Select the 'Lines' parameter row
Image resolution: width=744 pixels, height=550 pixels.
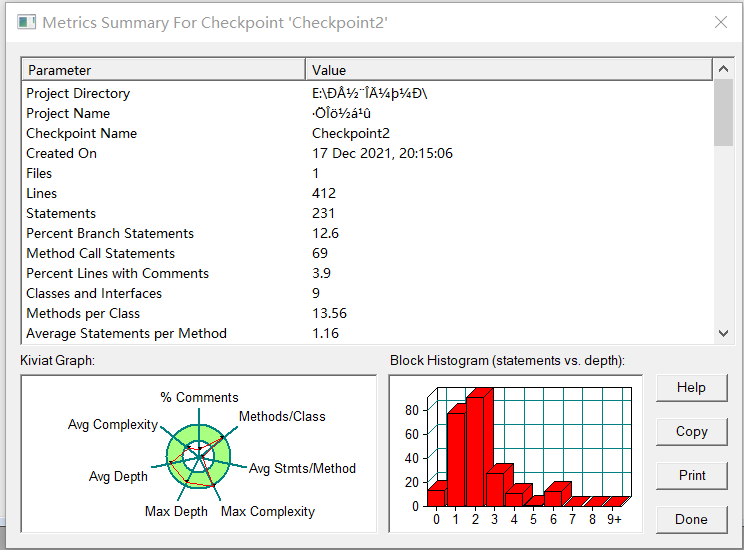[x=368, y=193]
